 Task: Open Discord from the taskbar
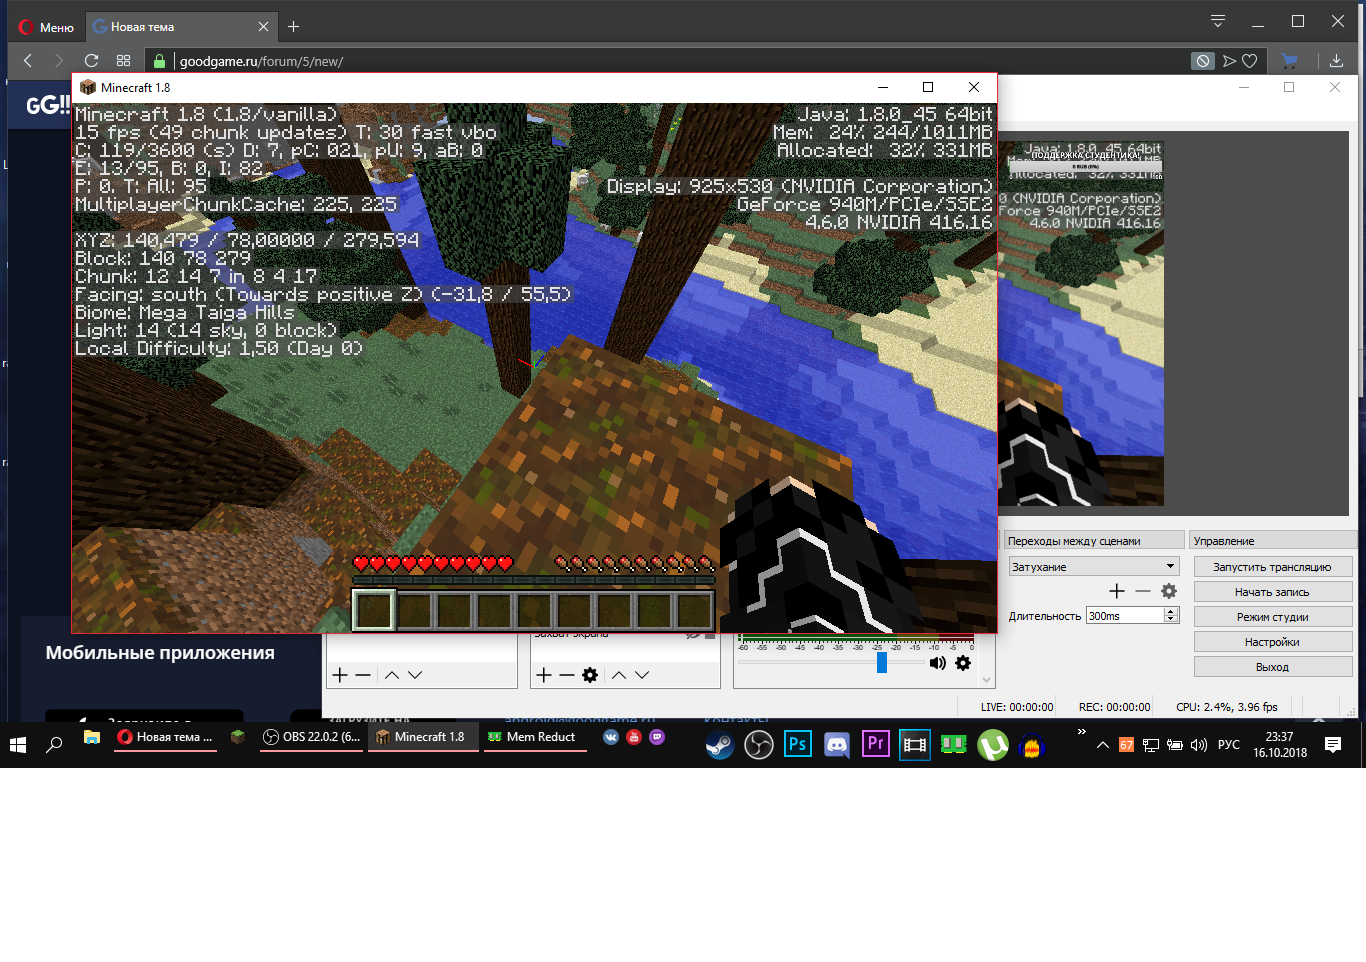(x=836, y=745)
